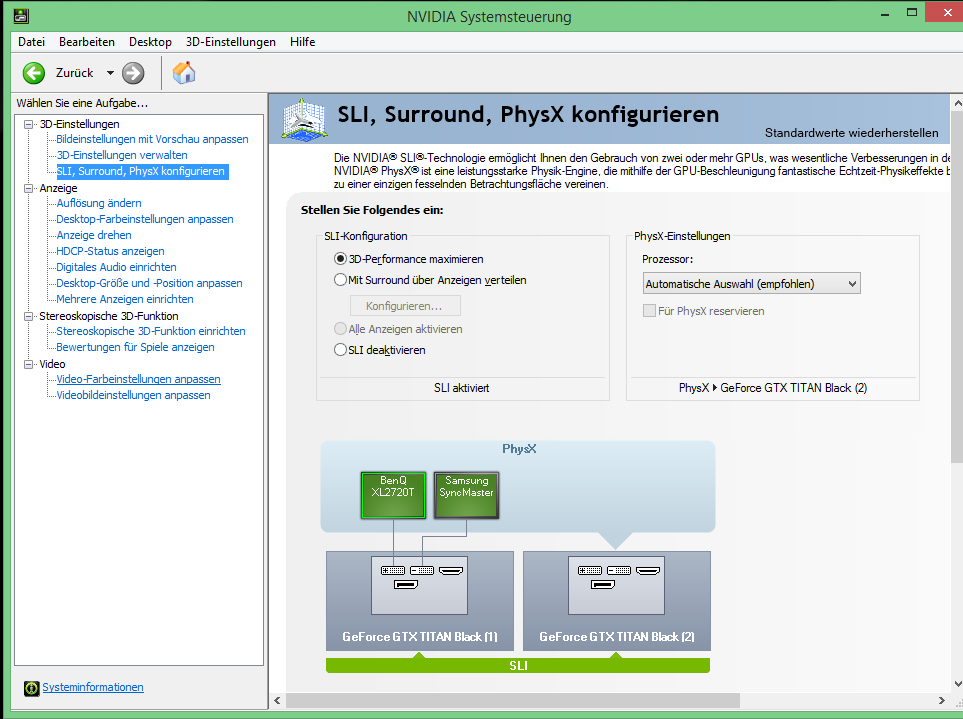
Task: Open the Zurück history dropdown arrow
Action: [x=111, y=73]
